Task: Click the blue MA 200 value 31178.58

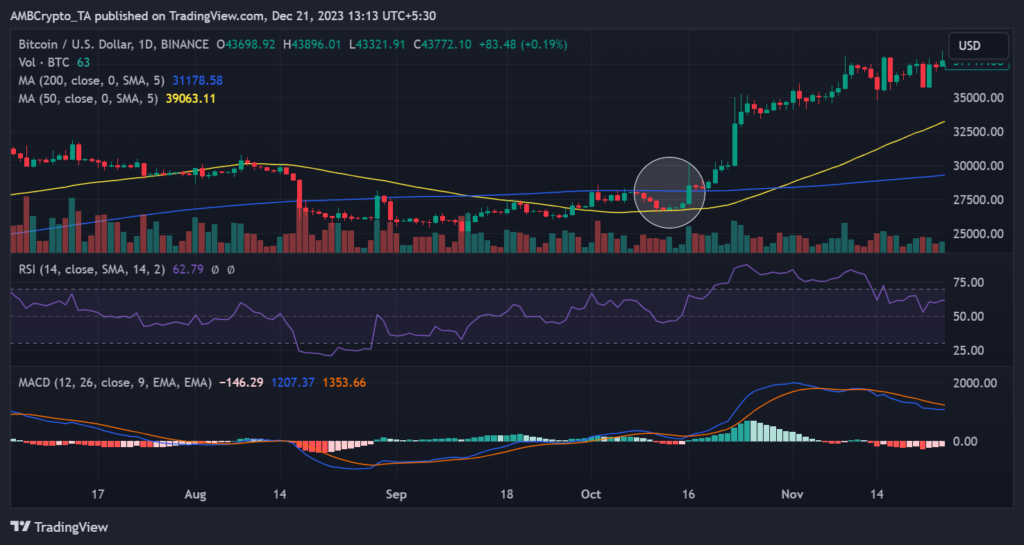Action: coord(194,80)
